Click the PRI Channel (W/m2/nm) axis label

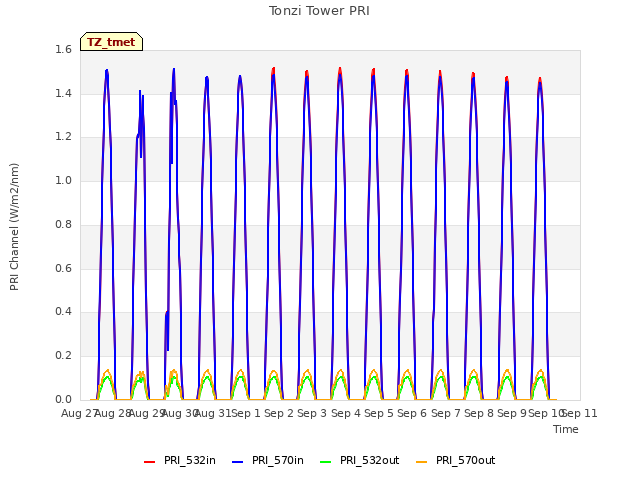point(14,227)
